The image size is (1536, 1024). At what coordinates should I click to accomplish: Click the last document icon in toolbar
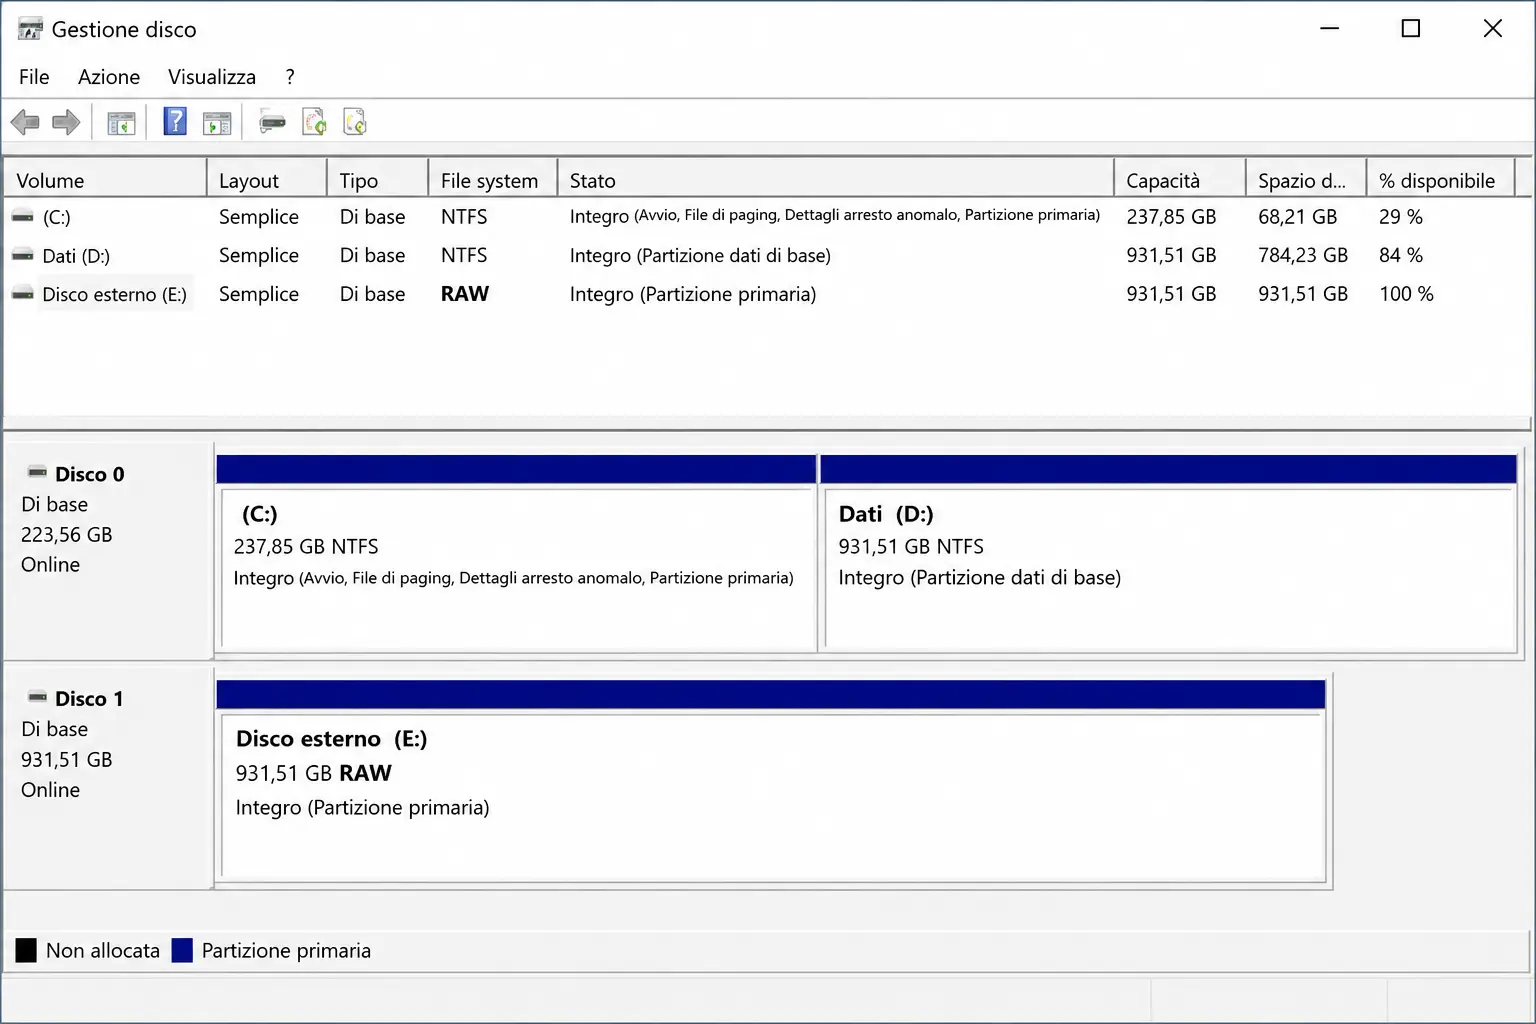click(355, 122)
